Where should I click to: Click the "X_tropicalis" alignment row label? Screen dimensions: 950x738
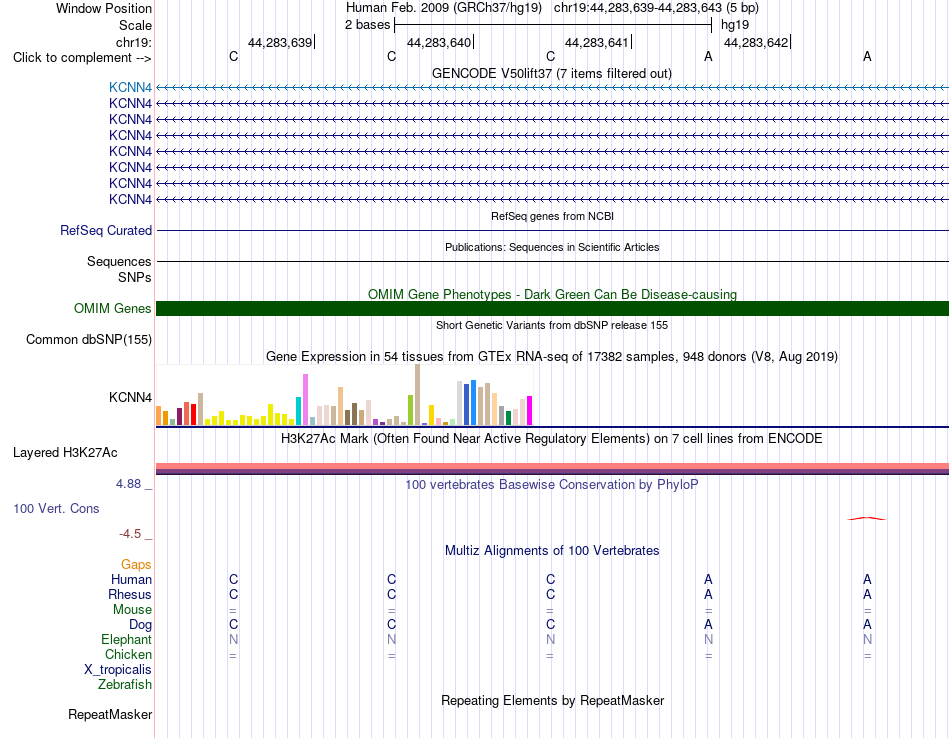tap(118, 670)
